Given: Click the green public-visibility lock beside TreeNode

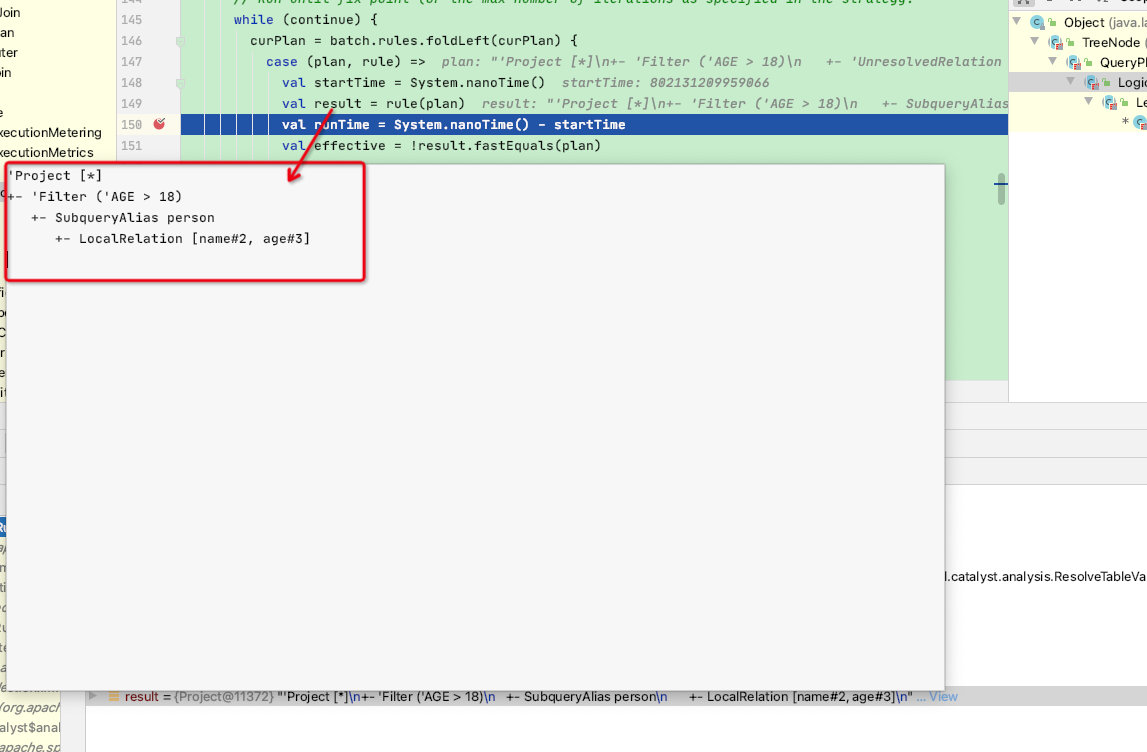Looking at the screenshot, I should pos(1070,42).
